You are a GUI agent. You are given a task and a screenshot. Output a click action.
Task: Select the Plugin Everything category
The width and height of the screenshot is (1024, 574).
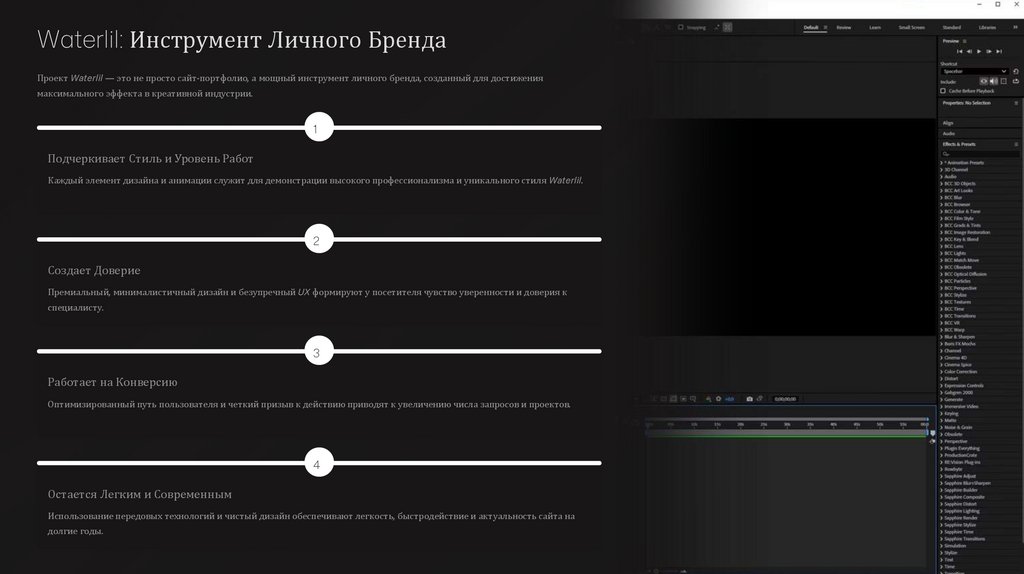click(x=962, y=449)
